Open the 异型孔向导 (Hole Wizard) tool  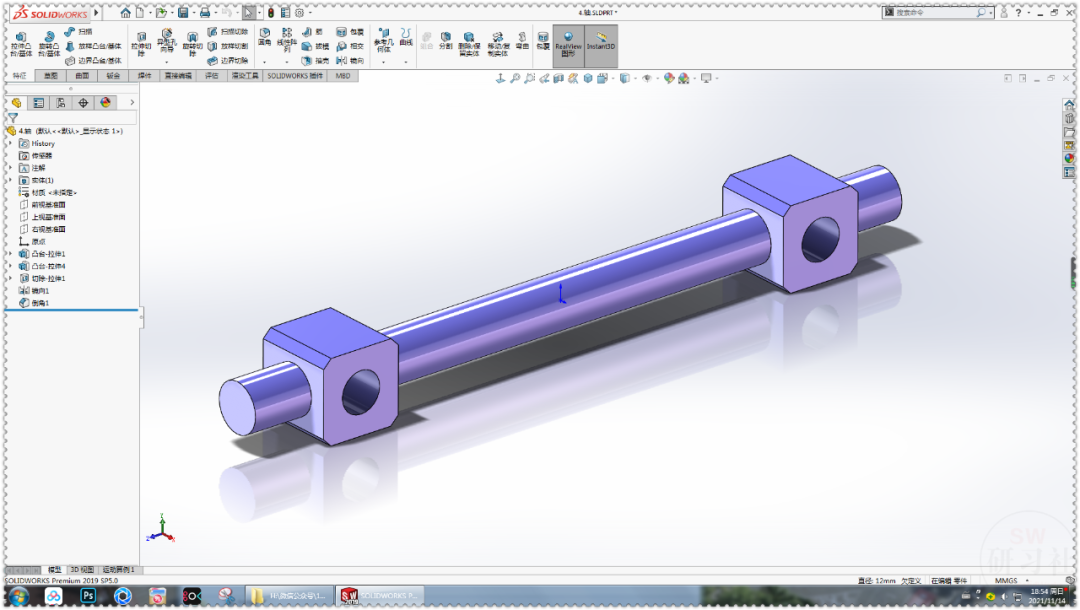coord(167,38)
